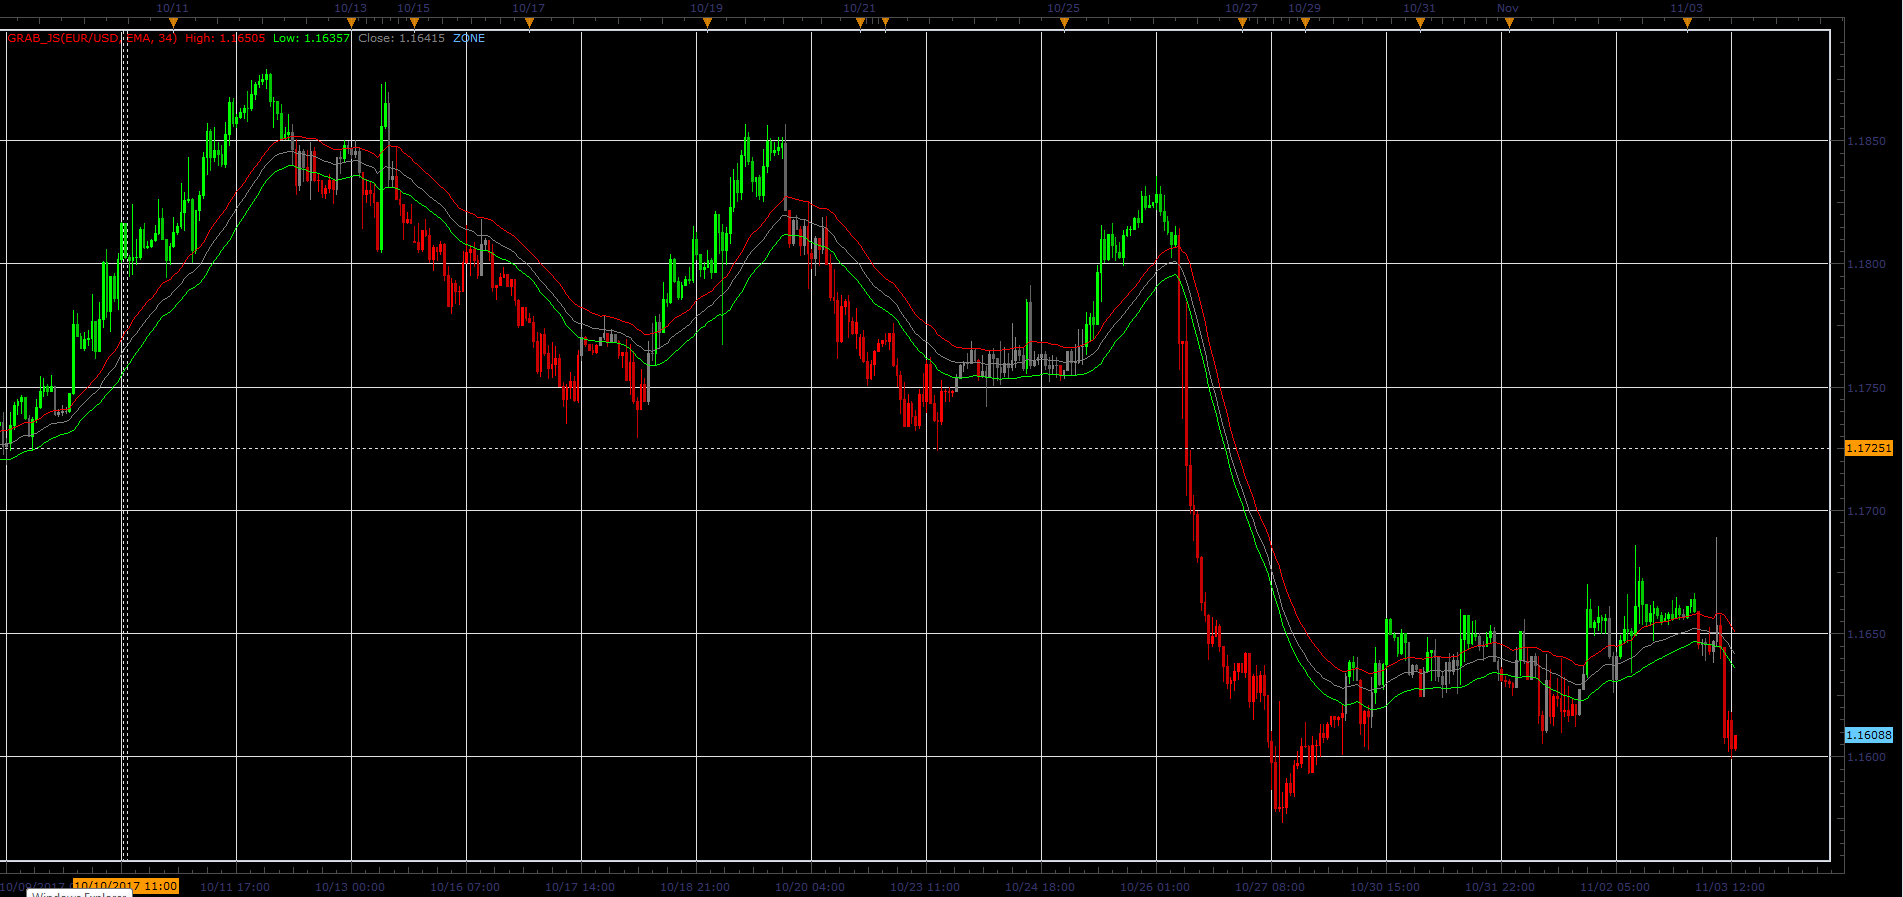Select the 10/24 18:00 time axis label

tap(1040, 887)
